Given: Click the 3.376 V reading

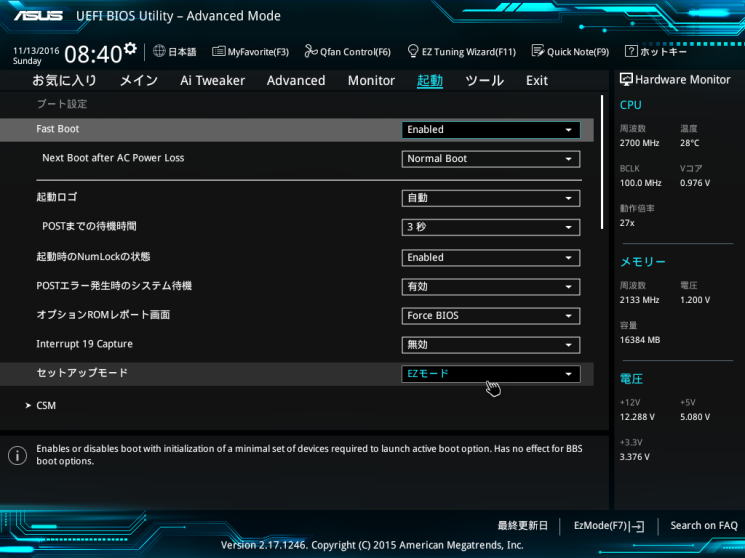Looking at the screenshot, I should 634,457.
